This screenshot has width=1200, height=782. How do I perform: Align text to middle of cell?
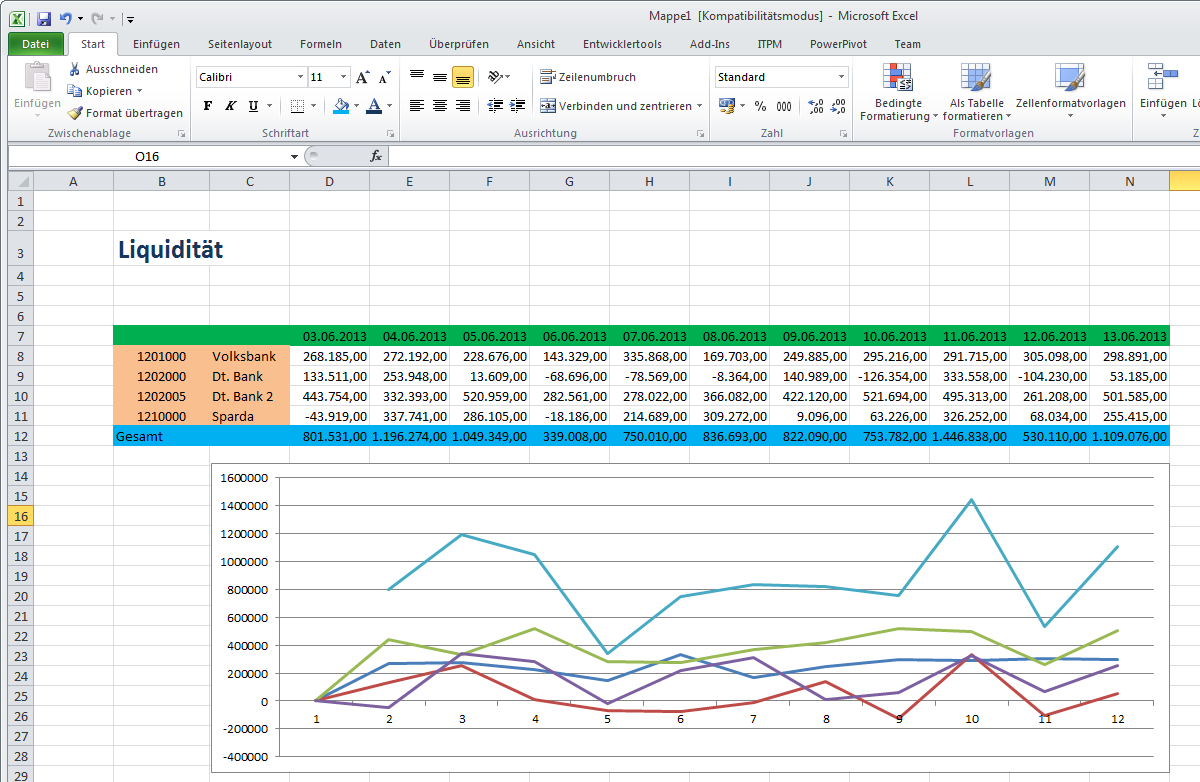point(440,77)
